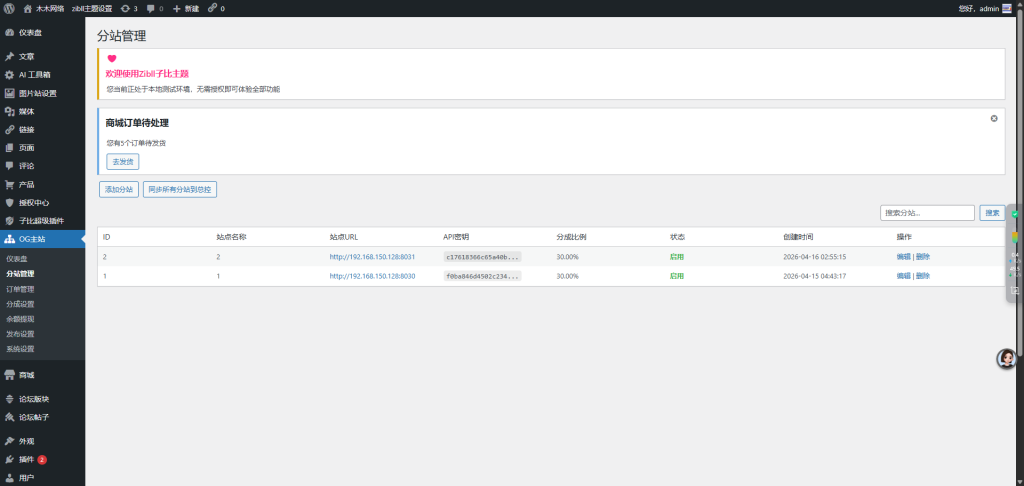The image size is (1024, 486).
Task: Delete the sub-site with ID 2
Action: 923,257
